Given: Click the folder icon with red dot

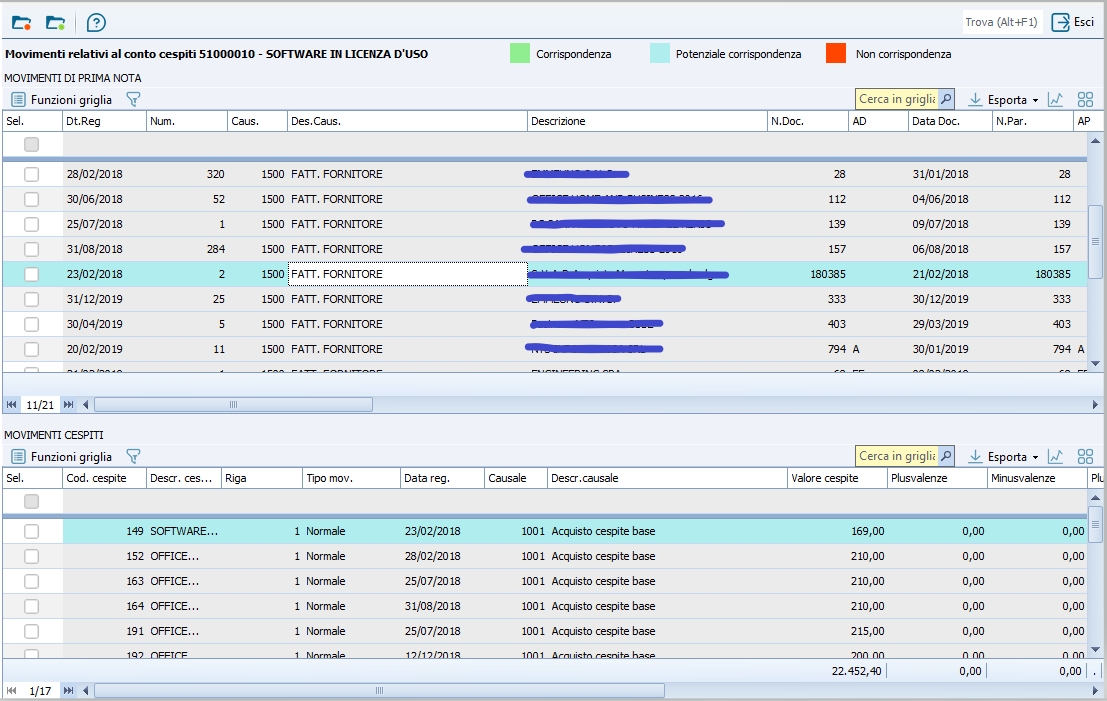Looking at the screenshot, I should pyautogui.click(x=21, y=22).
